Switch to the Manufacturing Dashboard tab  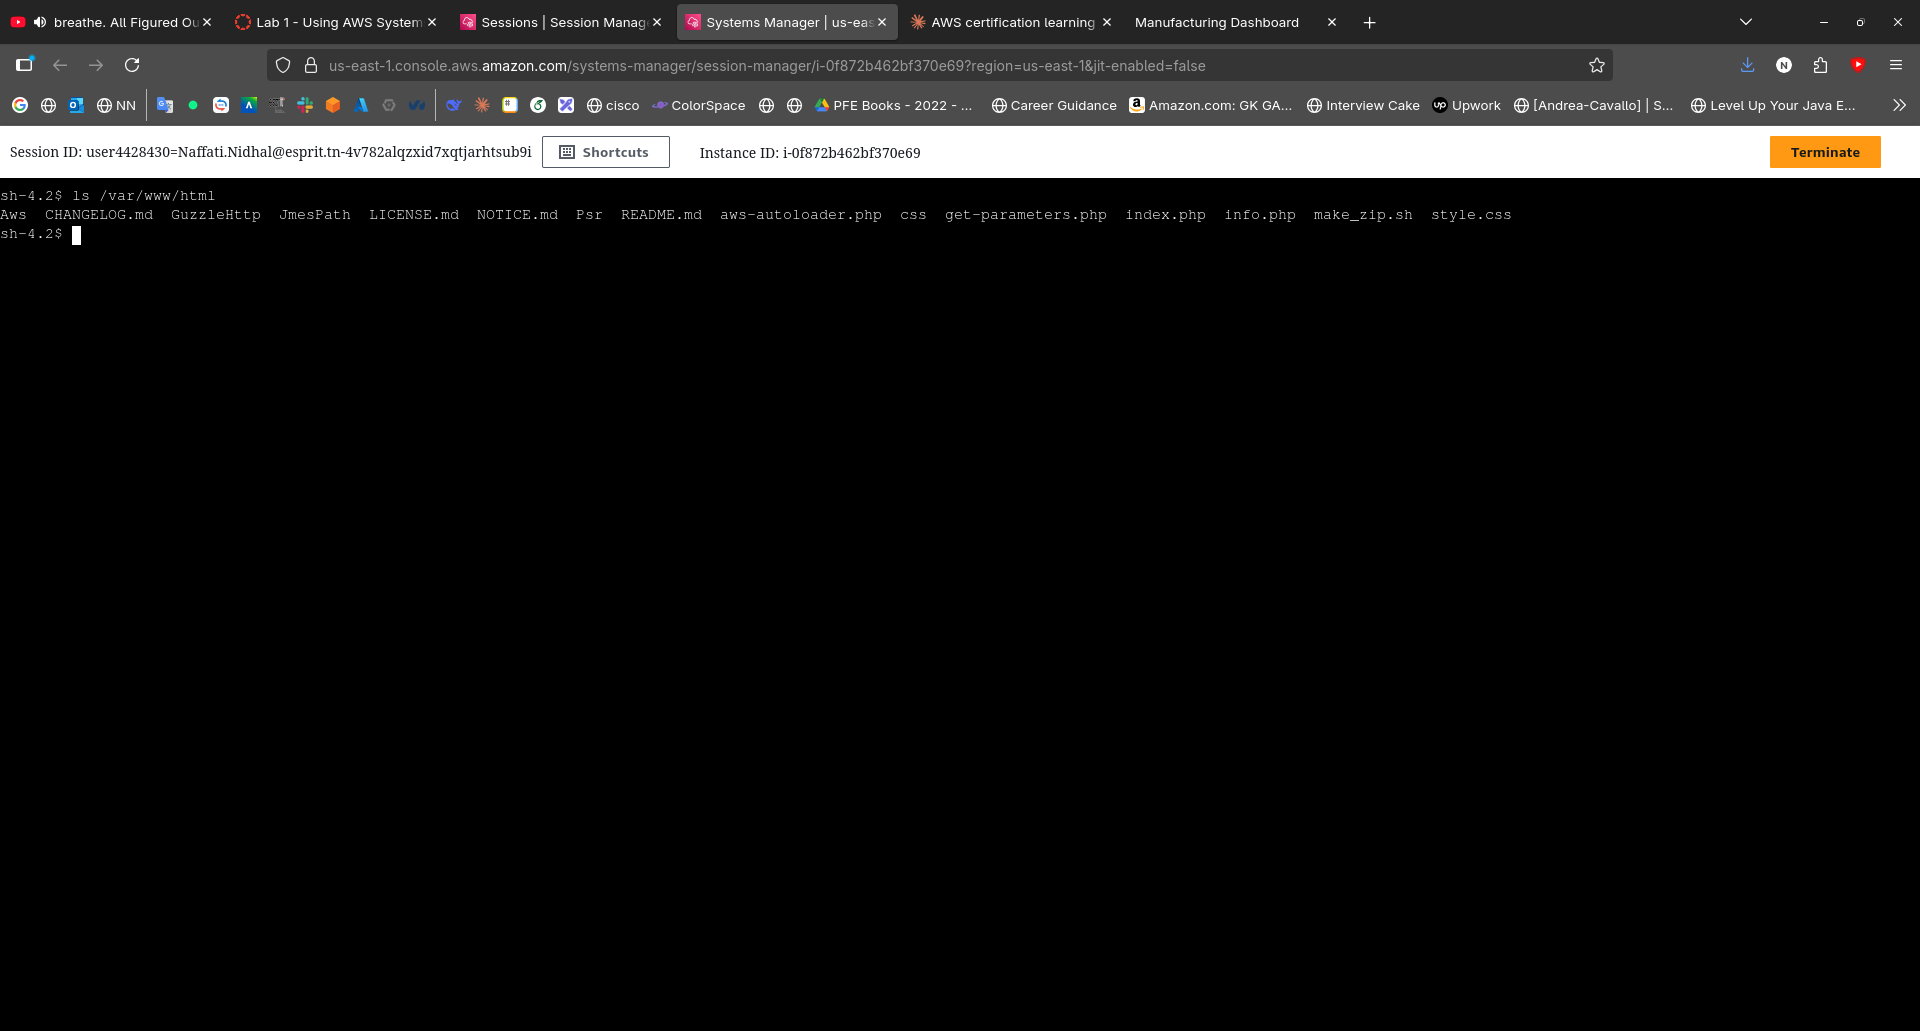coord(1216,22)
